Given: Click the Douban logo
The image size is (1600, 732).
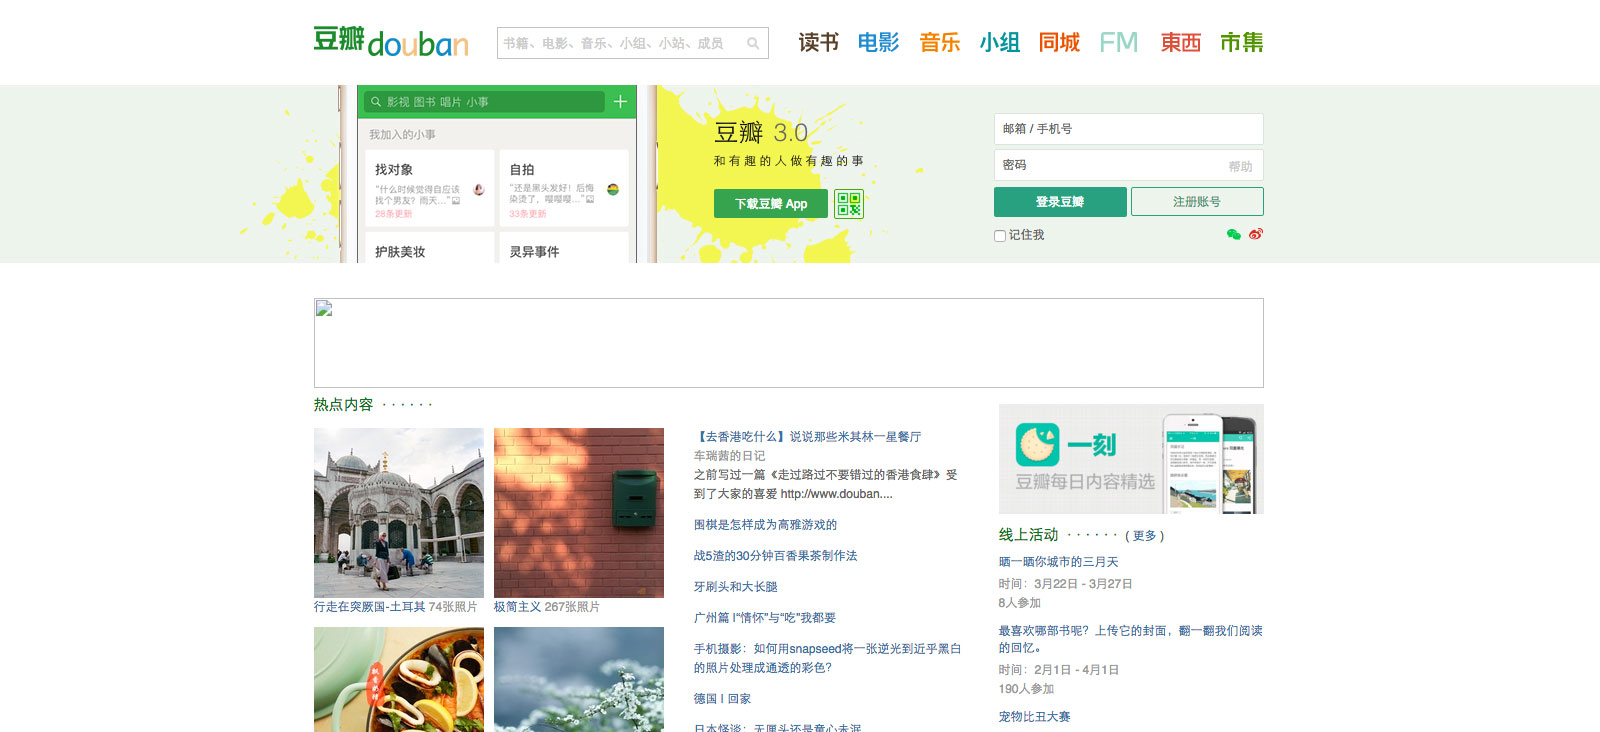Looking at the screenshot, I should 391,42.
